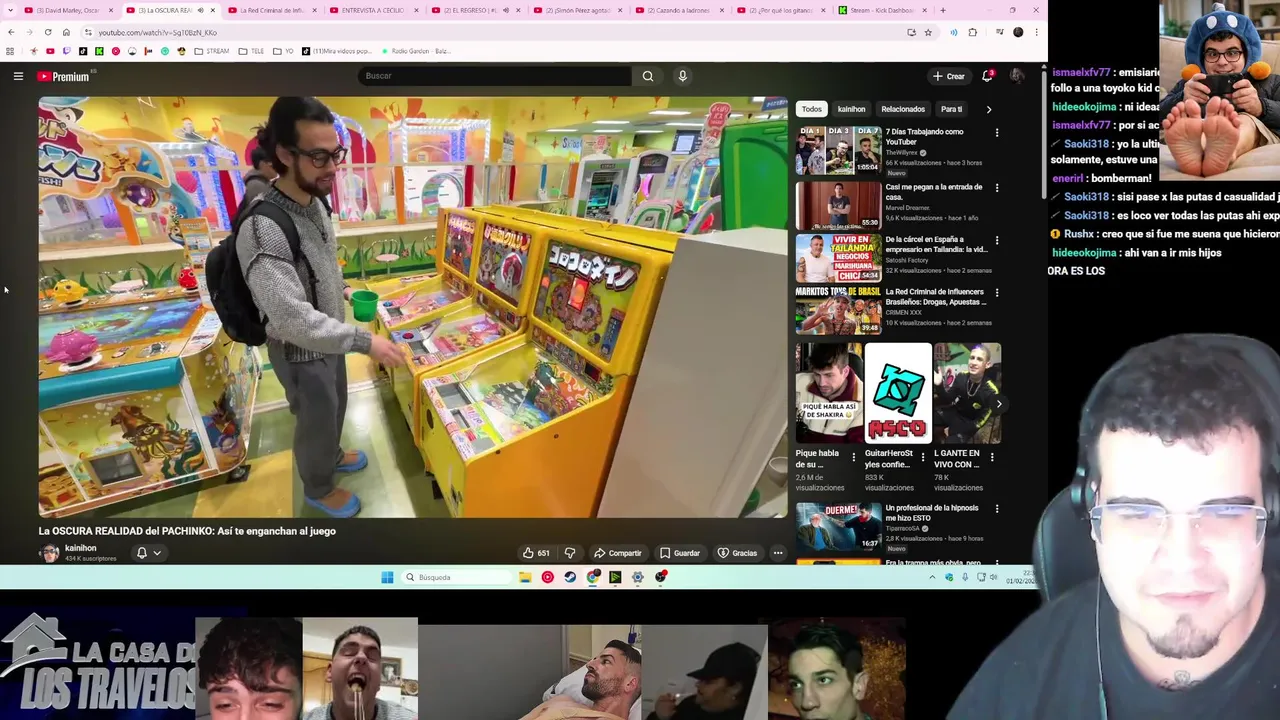
Task: Open video '7 Días Trabajando como YouTuber' thumbnail
Action: click(x=838, y=150)
